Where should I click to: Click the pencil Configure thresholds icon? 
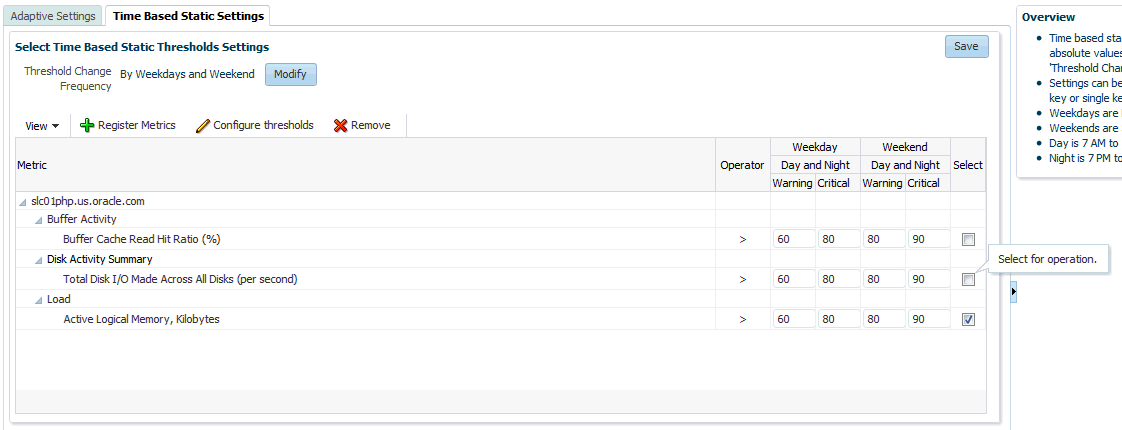pos(203,126)
